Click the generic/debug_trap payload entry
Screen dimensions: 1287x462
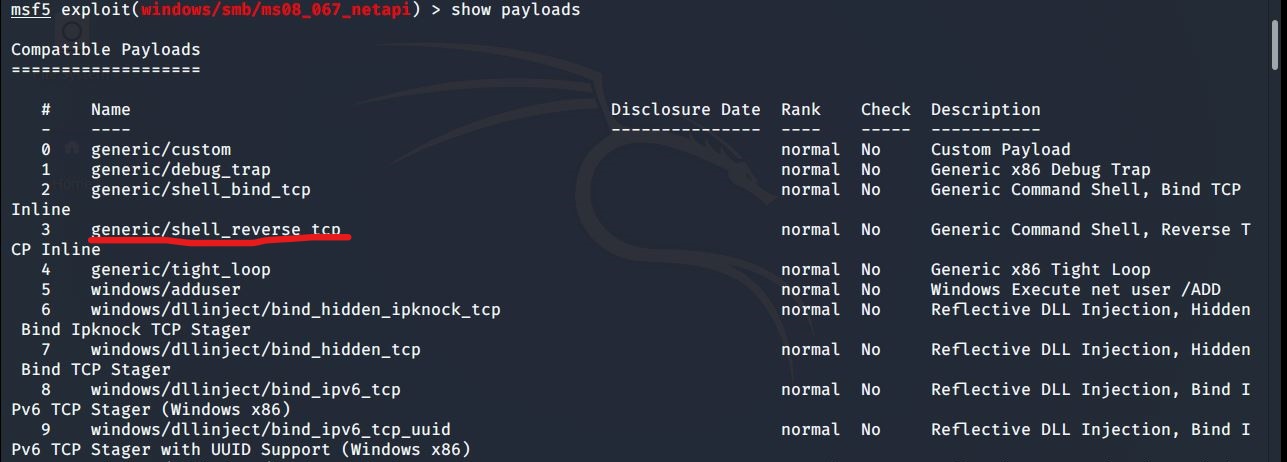[180, 169]
